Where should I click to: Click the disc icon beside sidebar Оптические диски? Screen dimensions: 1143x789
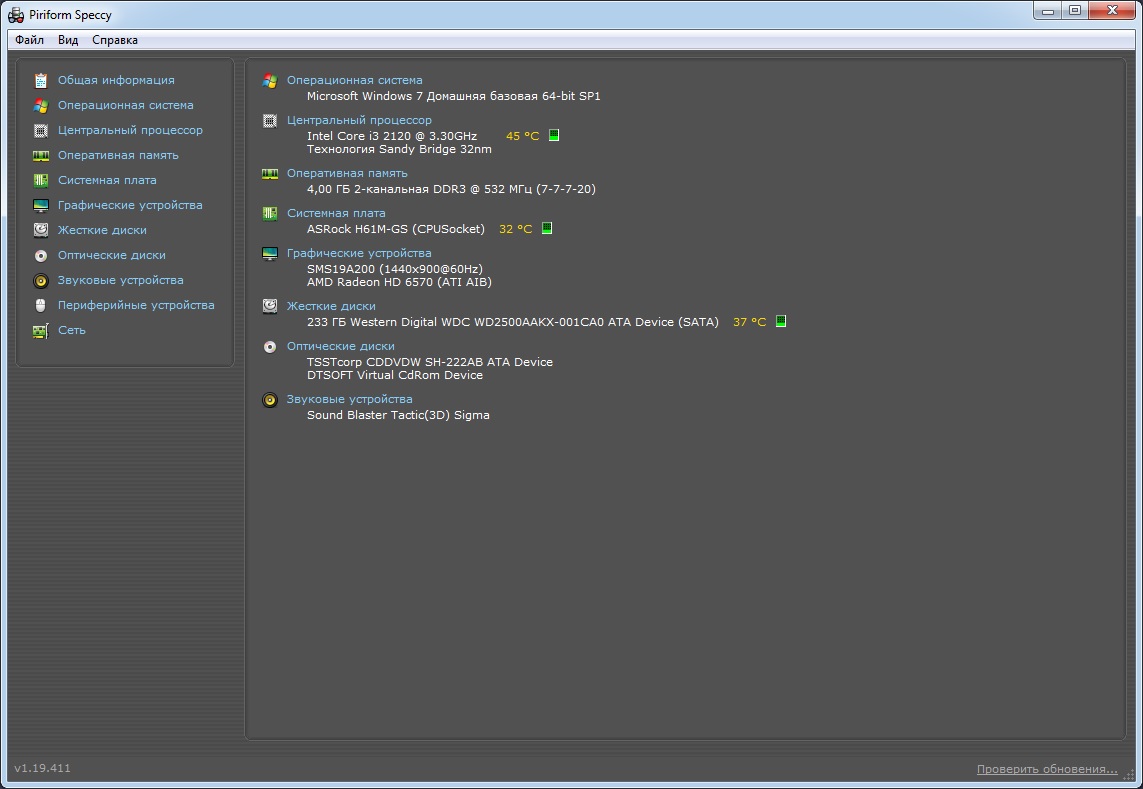click(41, 255)
